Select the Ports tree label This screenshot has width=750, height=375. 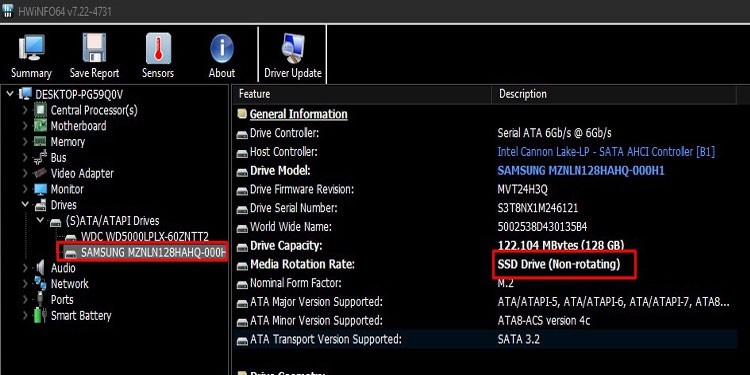pos(62,300)
